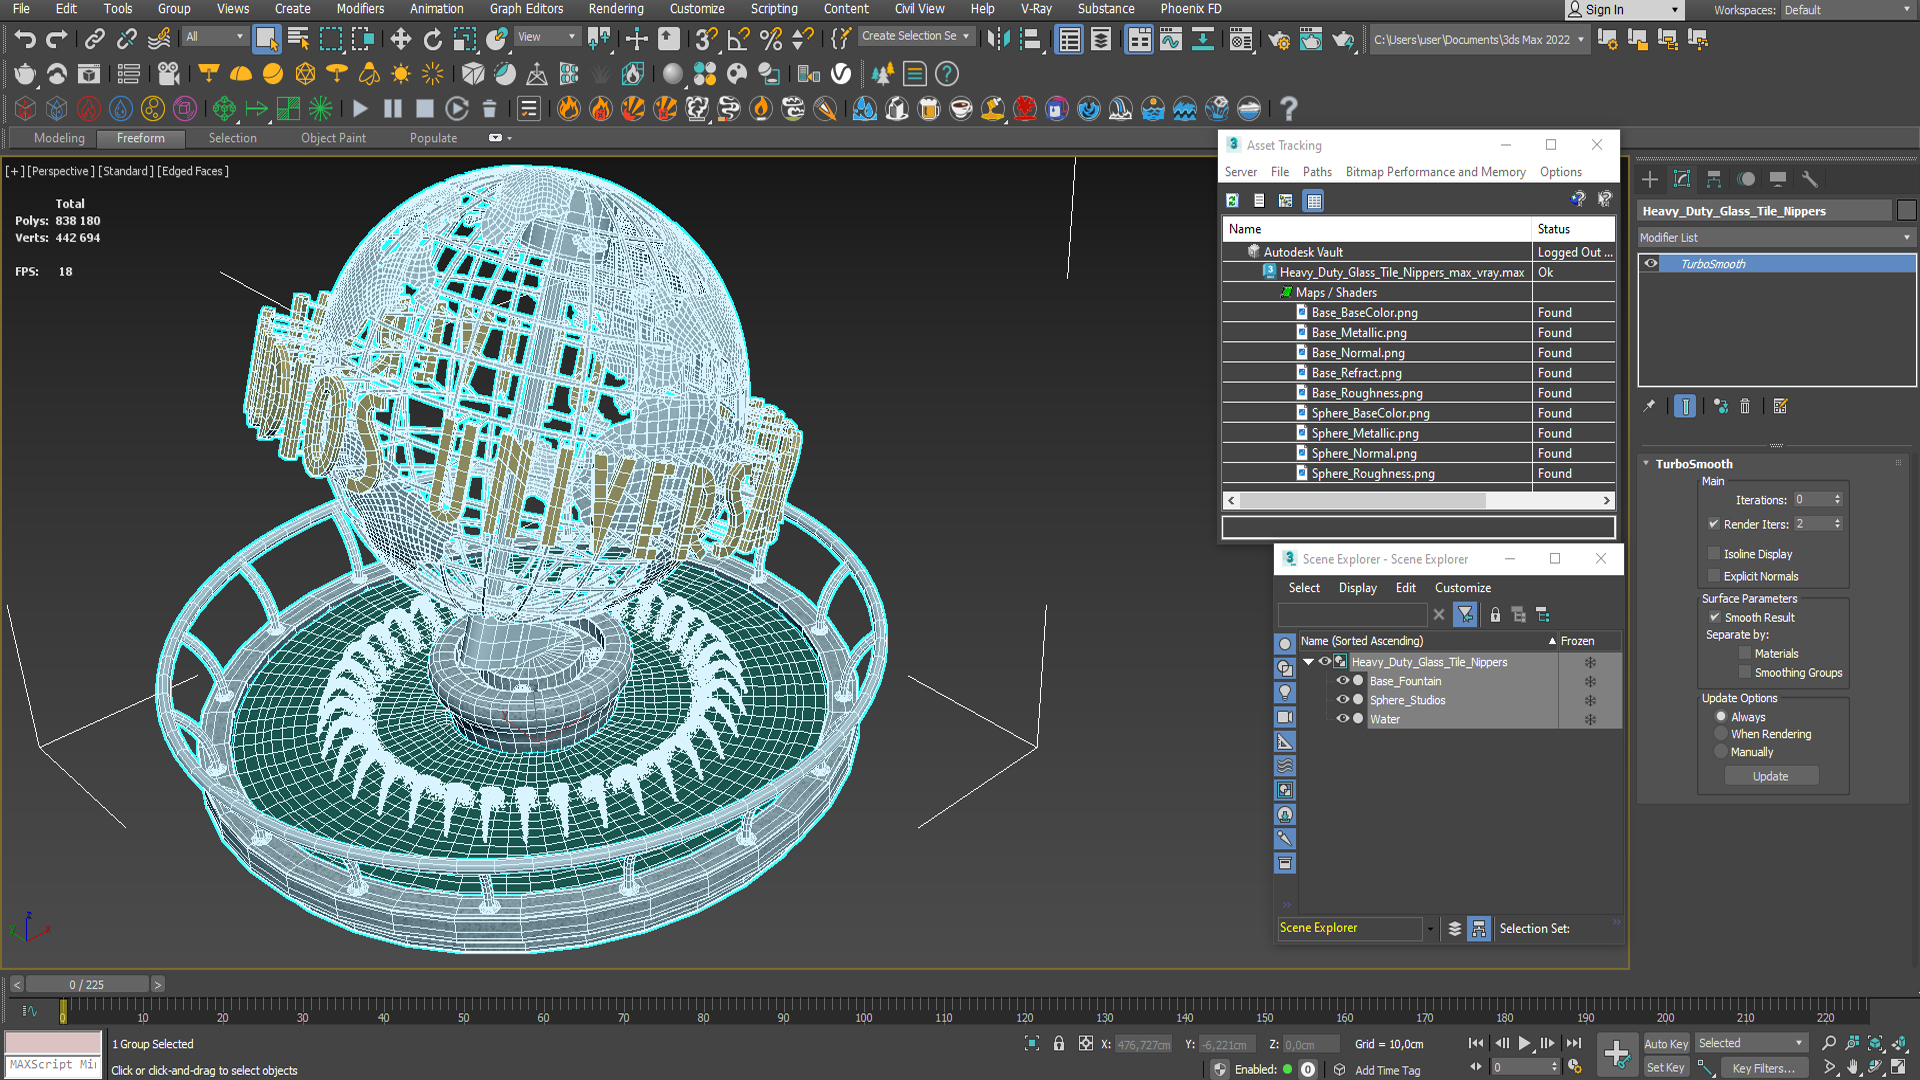1920x1080 pixels.
Task: Click the Update button in TurboSmooth
Action: tap(1771, 777)
